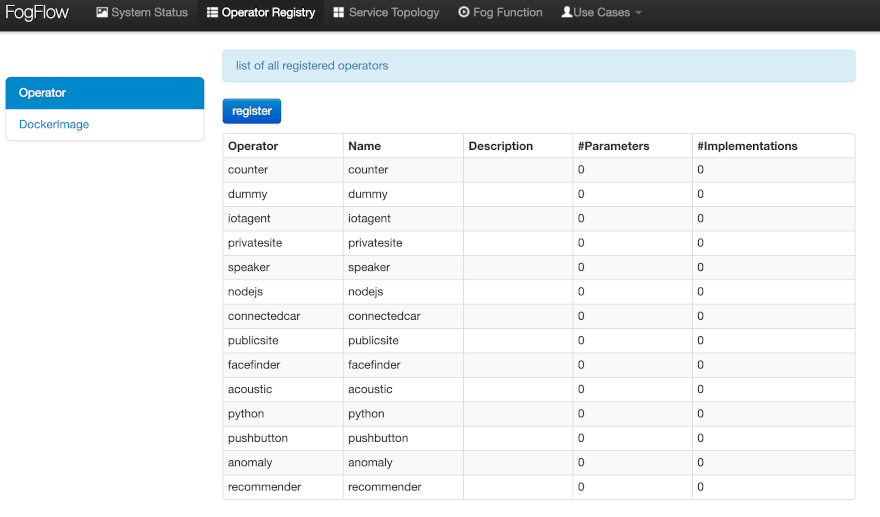Image resolution: width=880 pixels, height=517 pixels.
Task: Select 'counter' in the Operator column
Action: 248,170
